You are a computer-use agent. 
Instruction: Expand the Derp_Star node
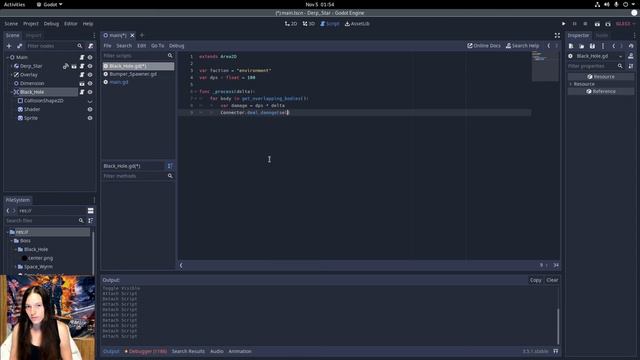[11, 66]
